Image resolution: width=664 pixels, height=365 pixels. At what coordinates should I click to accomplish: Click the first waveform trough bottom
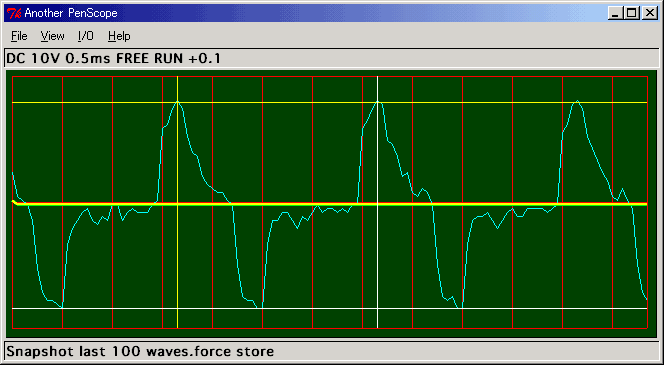[x=62, y=307]
